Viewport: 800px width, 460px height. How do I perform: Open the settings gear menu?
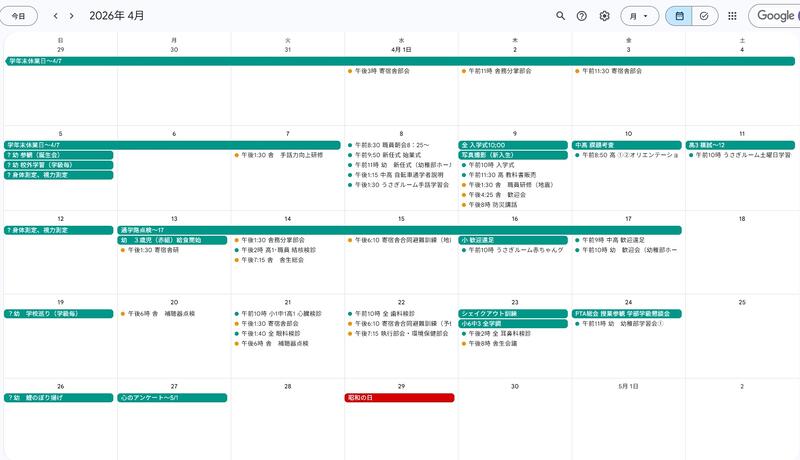tap(604, 16)
